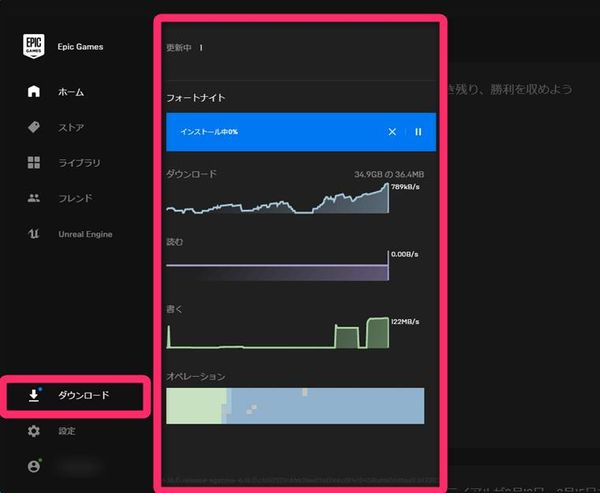
Task: Click the 0.00B/s read speed value
Action: (404, 254)
